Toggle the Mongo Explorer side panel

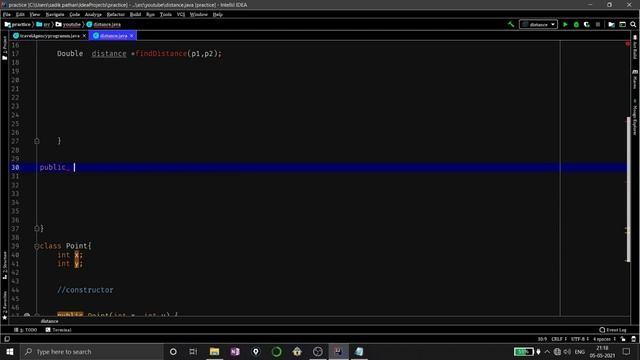[x=635, y=117]
